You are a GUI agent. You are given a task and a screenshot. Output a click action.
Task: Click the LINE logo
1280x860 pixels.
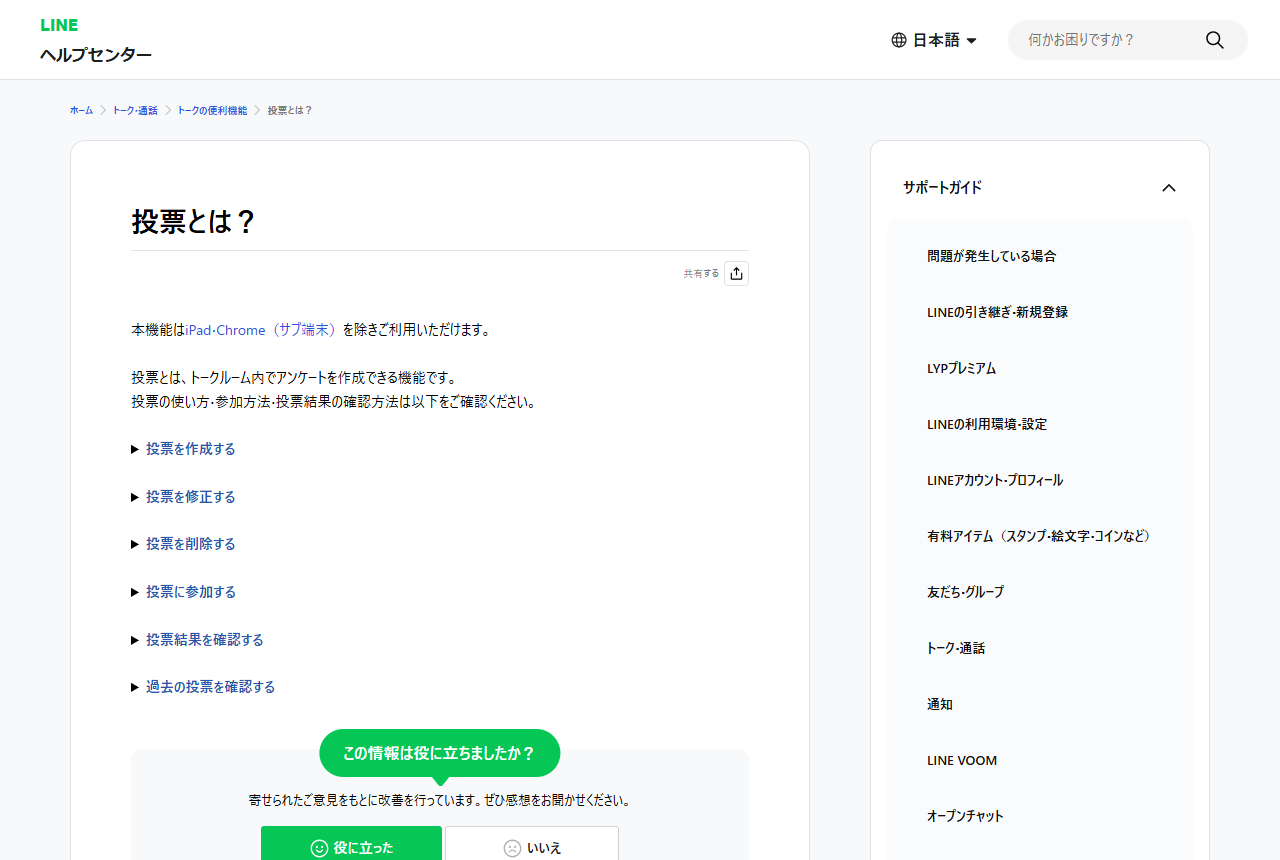pyautogui.click(x=59, y=25)
